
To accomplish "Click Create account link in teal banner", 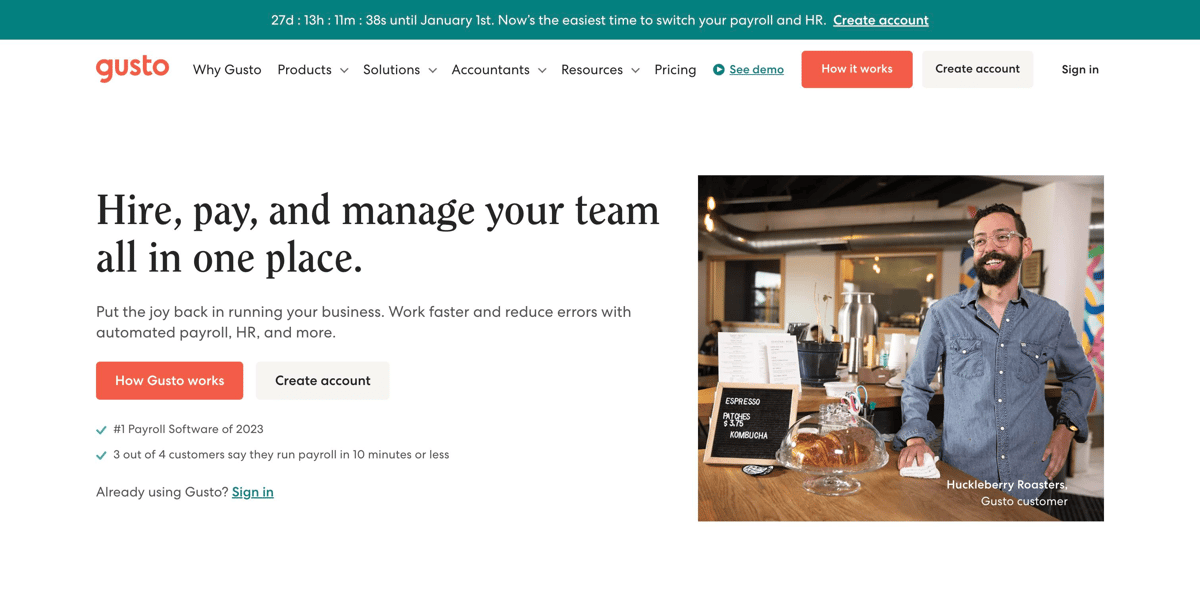I will tap(880, 20).
